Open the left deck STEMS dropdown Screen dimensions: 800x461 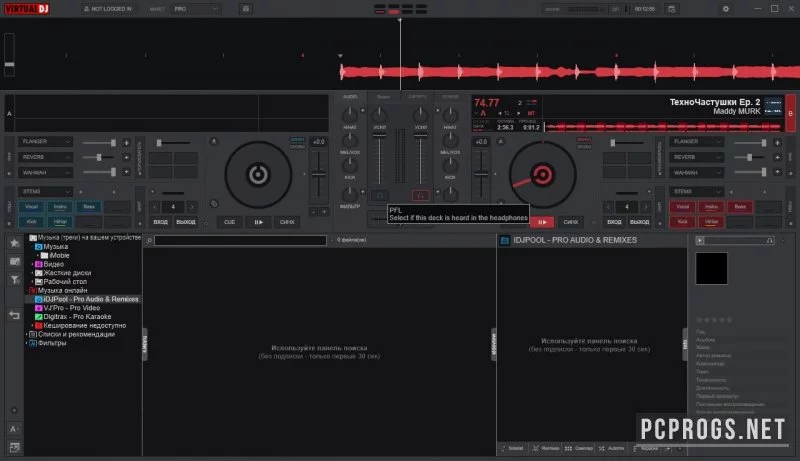(x=45, y=191)
